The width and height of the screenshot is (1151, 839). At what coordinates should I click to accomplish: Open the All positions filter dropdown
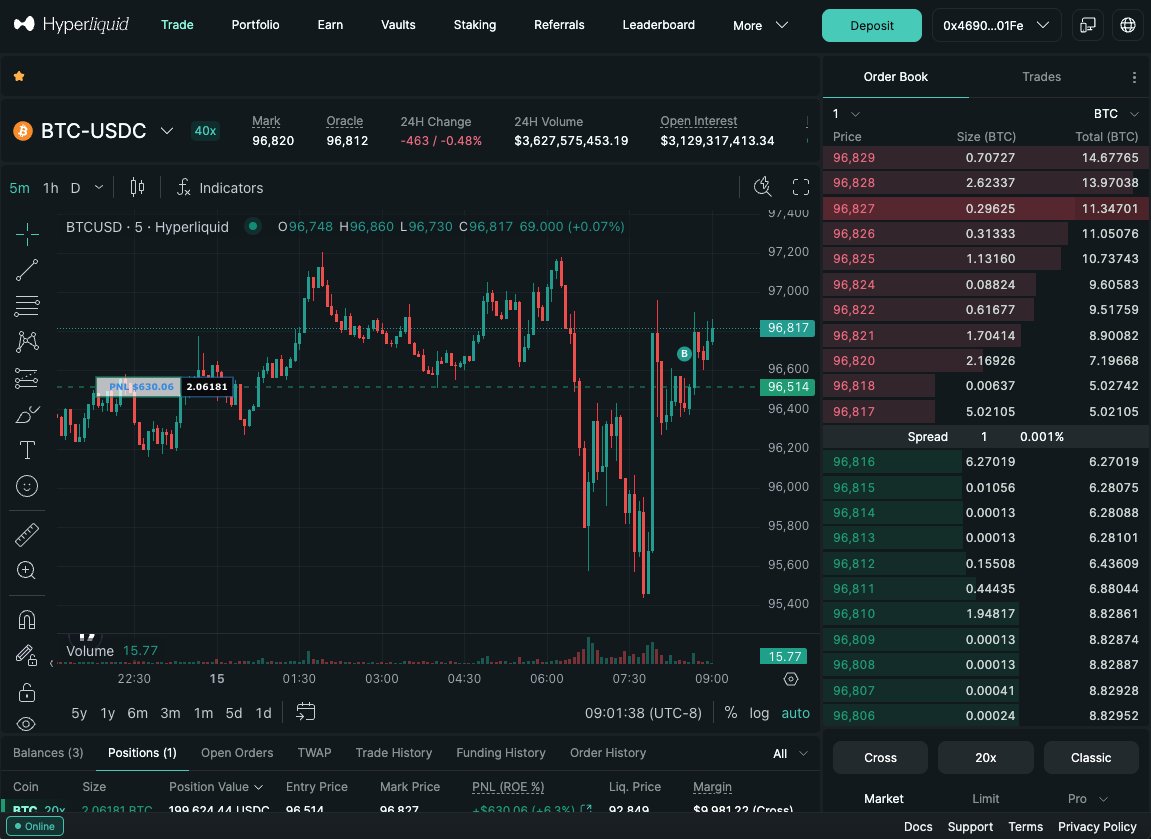[x=790, y=754]
